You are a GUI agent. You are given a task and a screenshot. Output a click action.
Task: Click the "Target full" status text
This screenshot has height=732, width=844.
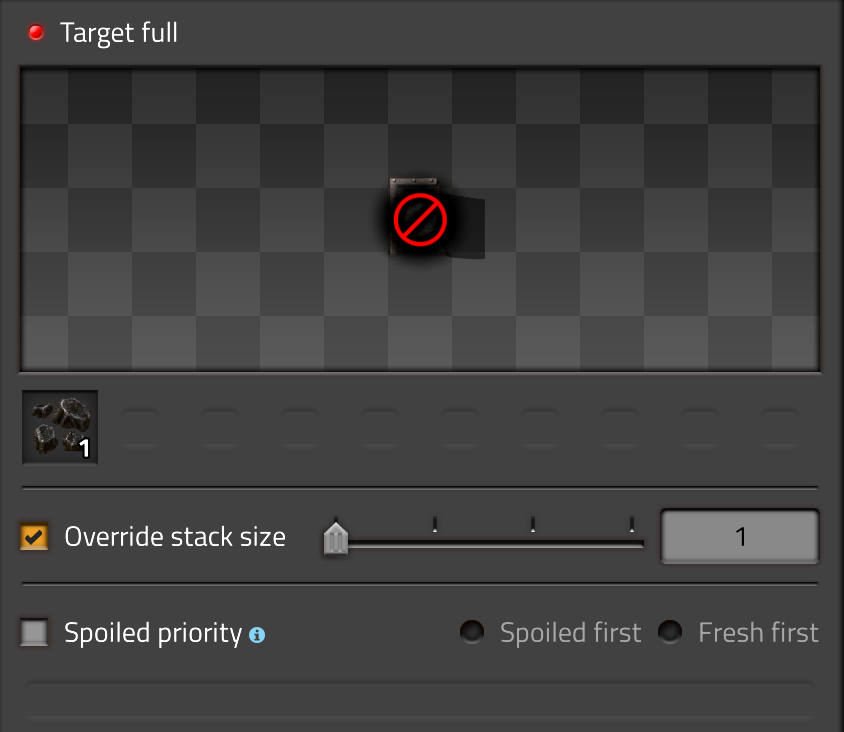pos(119,33)
